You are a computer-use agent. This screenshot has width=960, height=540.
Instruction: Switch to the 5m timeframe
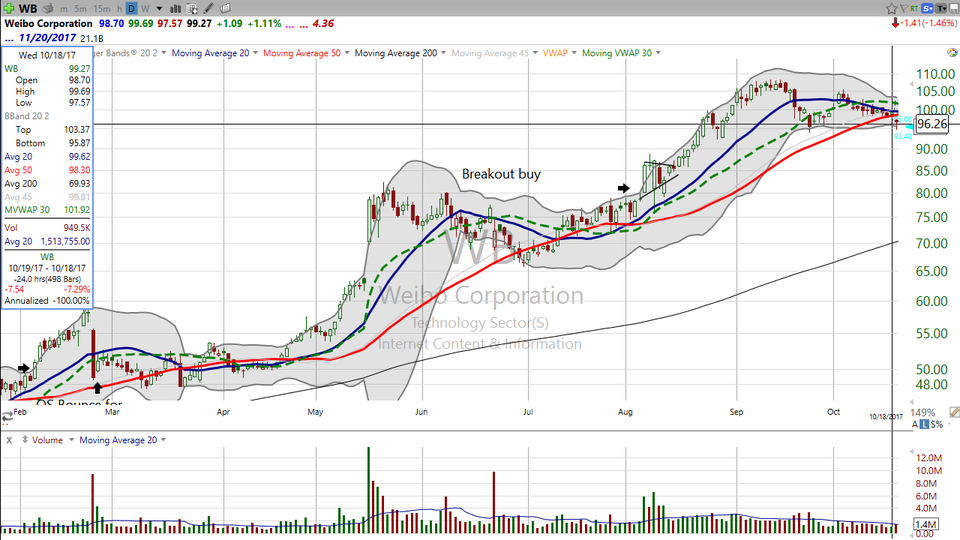81,9
